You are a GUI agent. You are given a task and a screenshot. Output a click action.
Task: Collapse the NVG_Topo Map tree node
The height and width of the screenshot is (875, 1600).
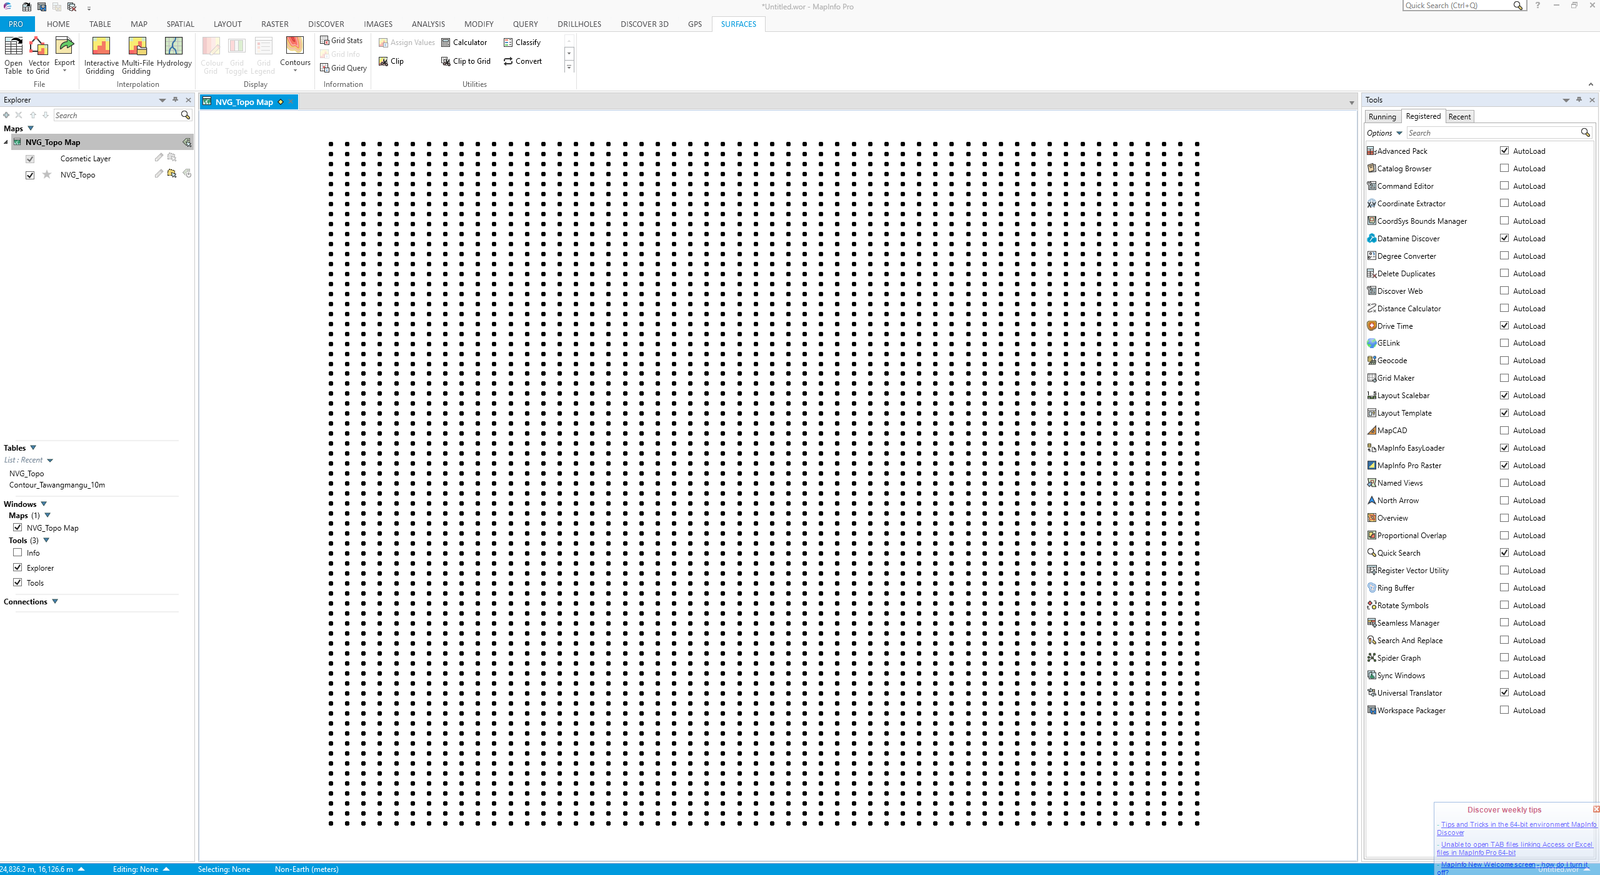click(x=6, y=142)
